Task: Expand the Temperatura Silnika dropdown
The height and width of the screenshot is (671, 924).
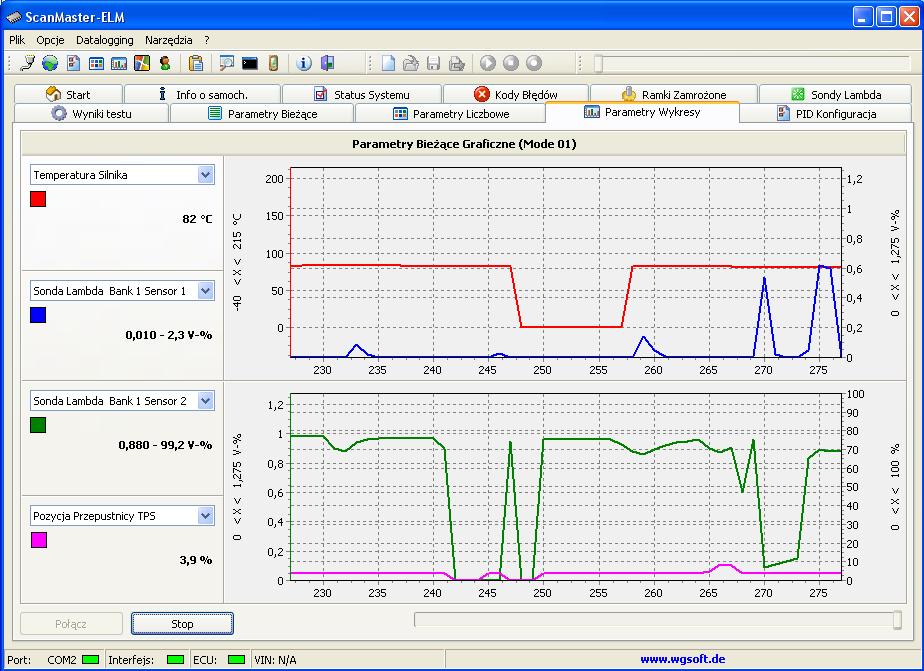Action: [x=205, y=175]
